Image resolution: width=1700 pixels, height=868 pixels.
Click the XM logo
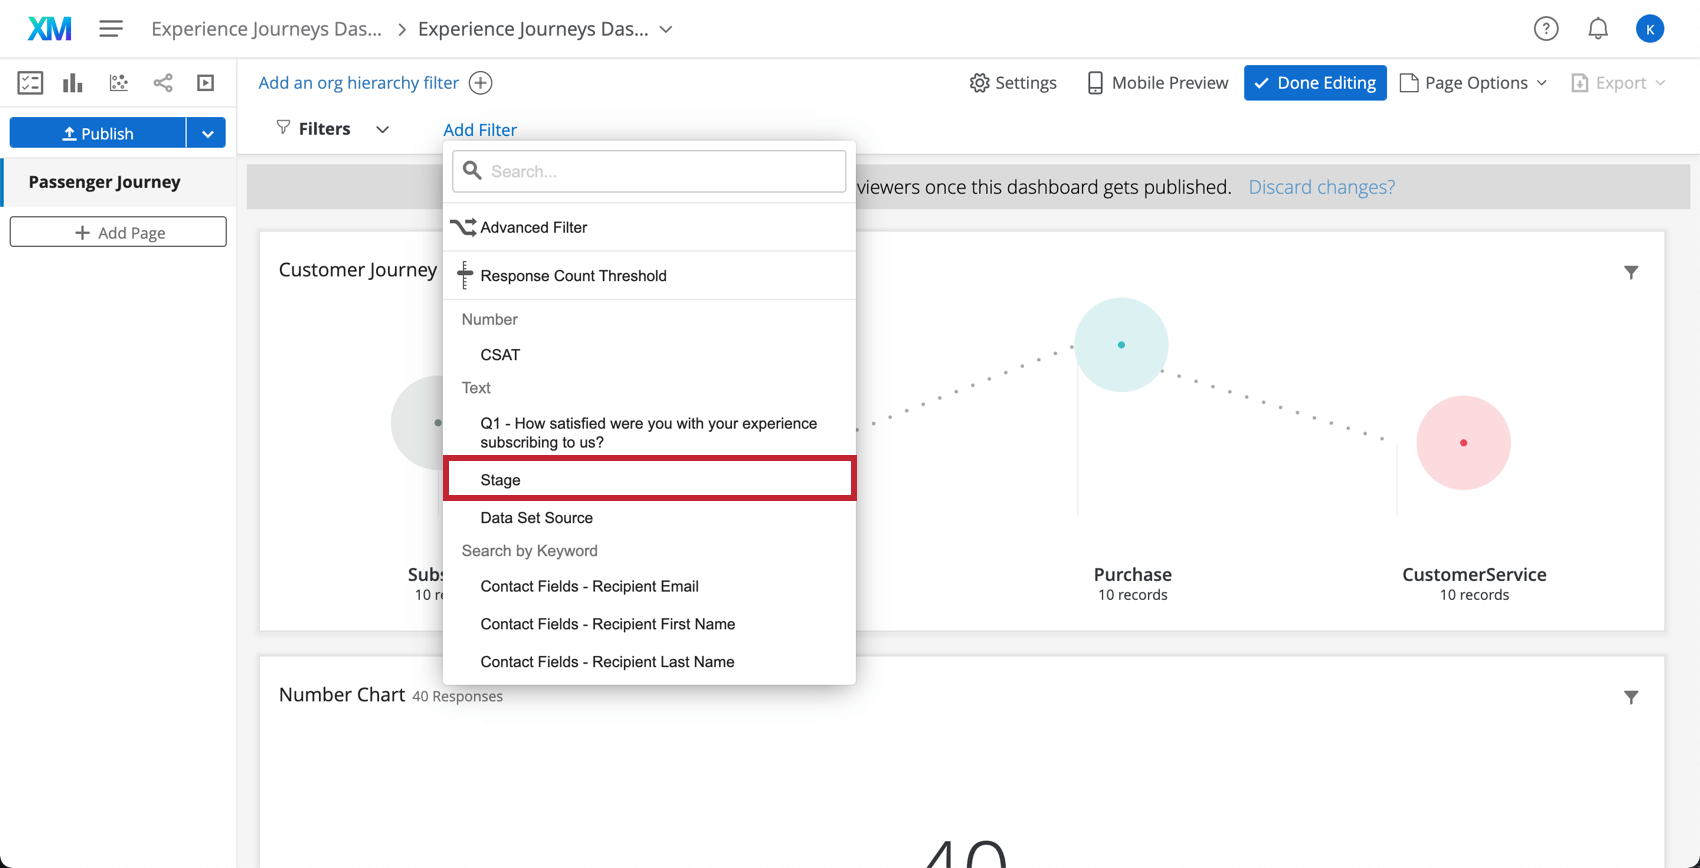coord(49,29)
